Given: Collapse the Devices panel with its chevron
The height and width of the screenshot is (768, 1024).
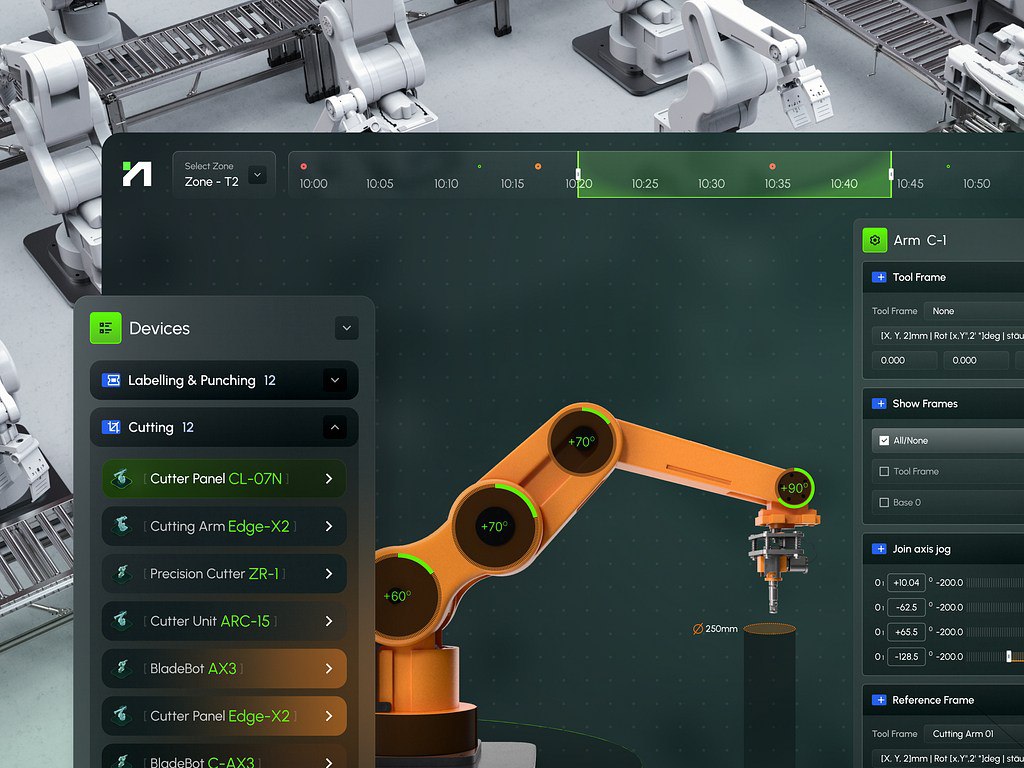Looking at the screenshot, I should point(346,328).
